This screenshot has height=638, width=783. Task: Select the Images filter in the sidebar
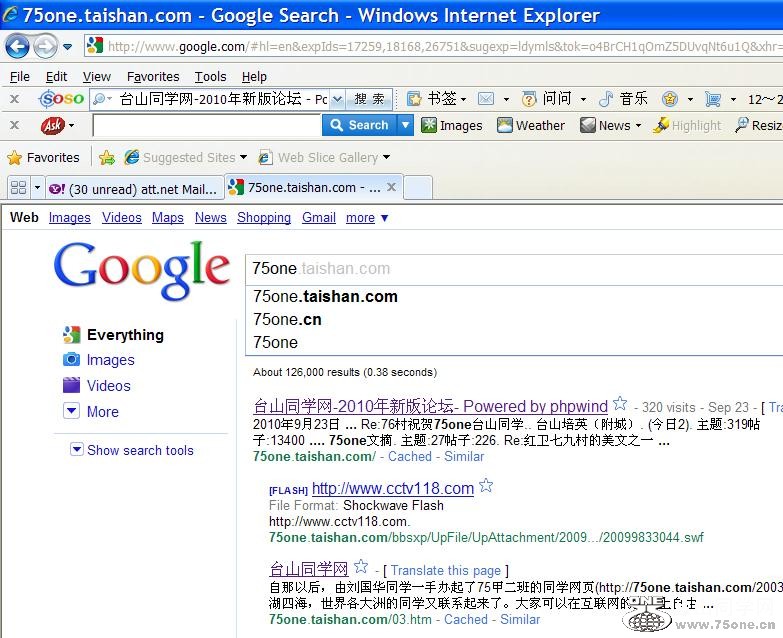click(99, 360)
